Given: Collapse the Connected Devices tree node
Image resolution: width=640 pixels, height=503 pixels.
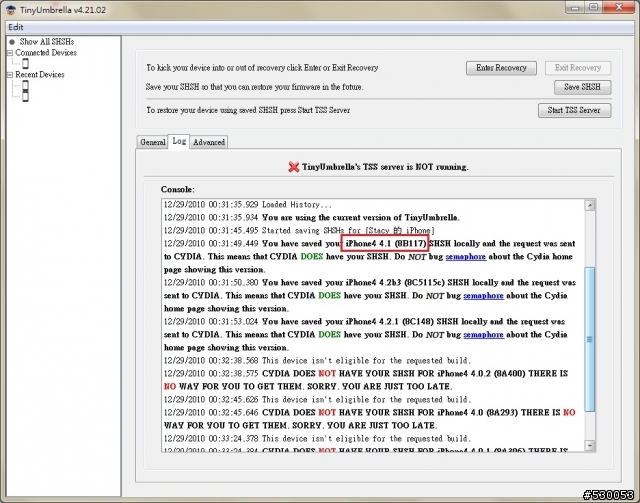Looking at the screenshot, I should click(10, 53).
